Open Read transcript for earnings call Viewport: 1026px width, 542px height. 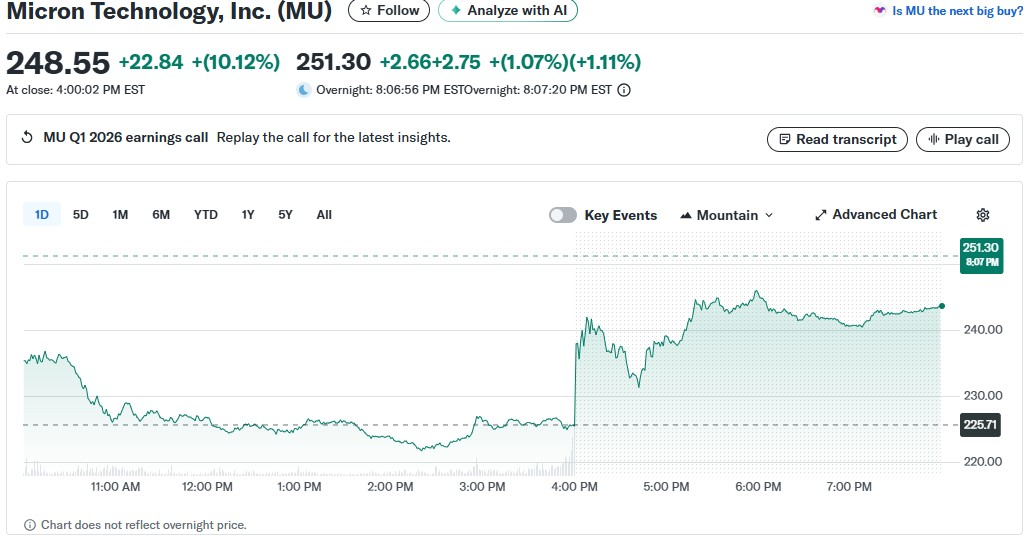click(x=837, y=139)
